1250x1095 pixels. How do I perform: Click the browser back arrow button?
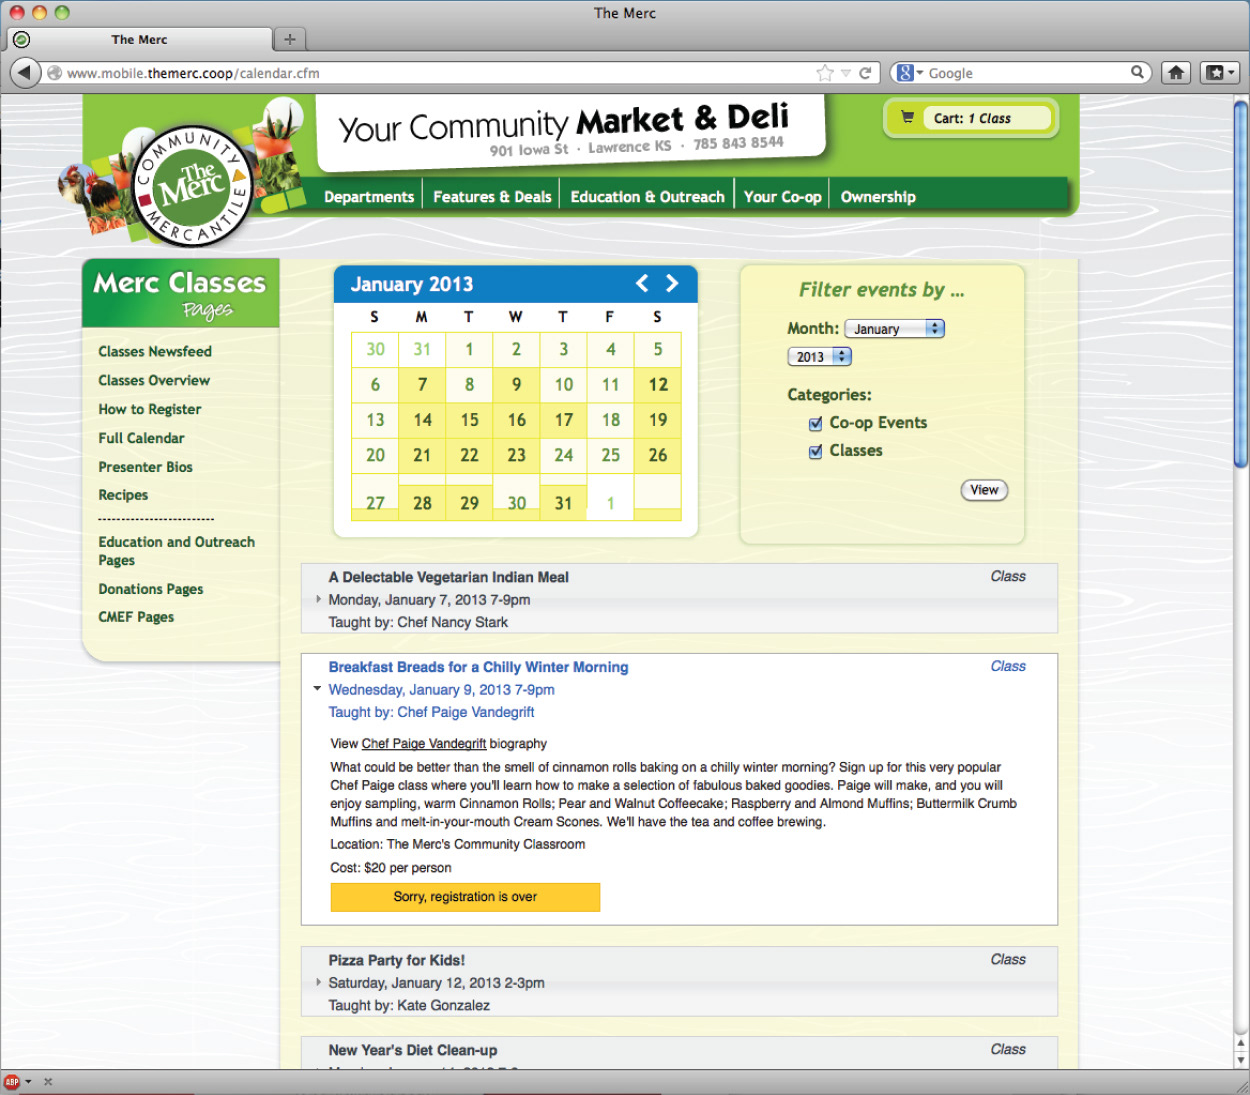click(24, 73)
